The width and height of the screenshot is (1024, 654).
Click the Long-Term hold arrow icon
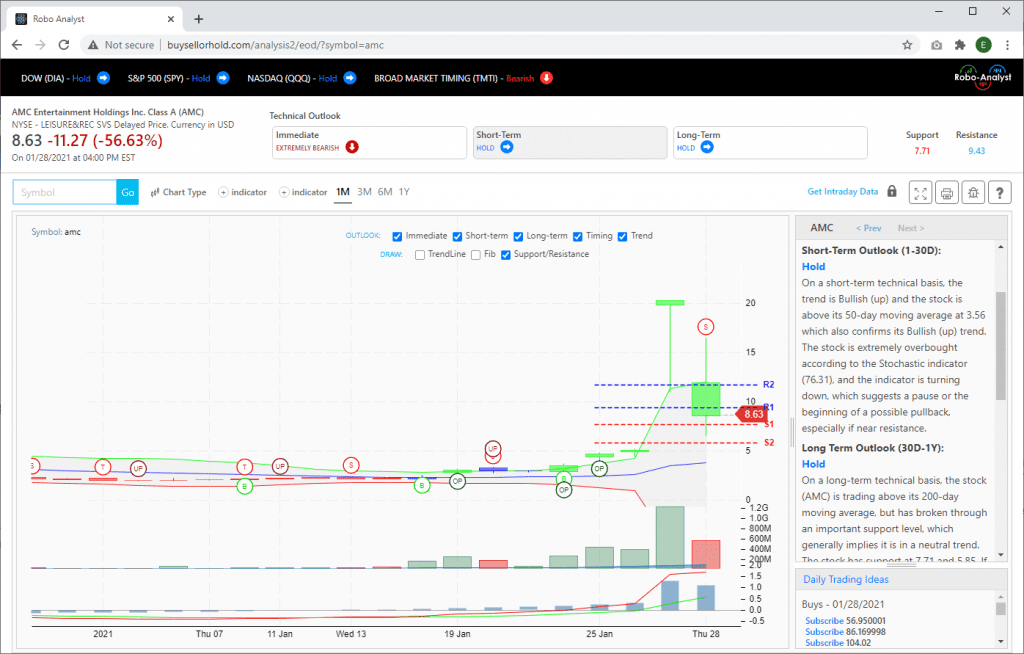[x=707, y=147]
